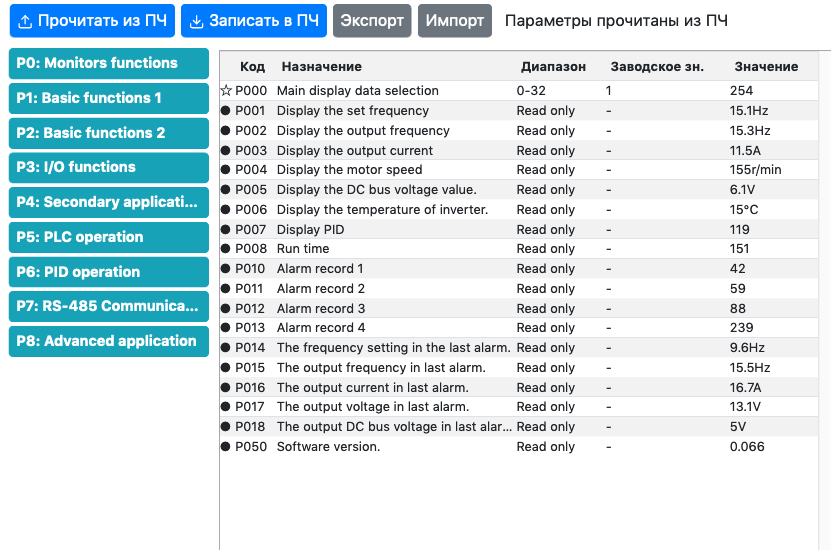This screenshot has height=552, width=831.
Task: Open the P5: PLC operation group
Action: [x=109, y=237]
